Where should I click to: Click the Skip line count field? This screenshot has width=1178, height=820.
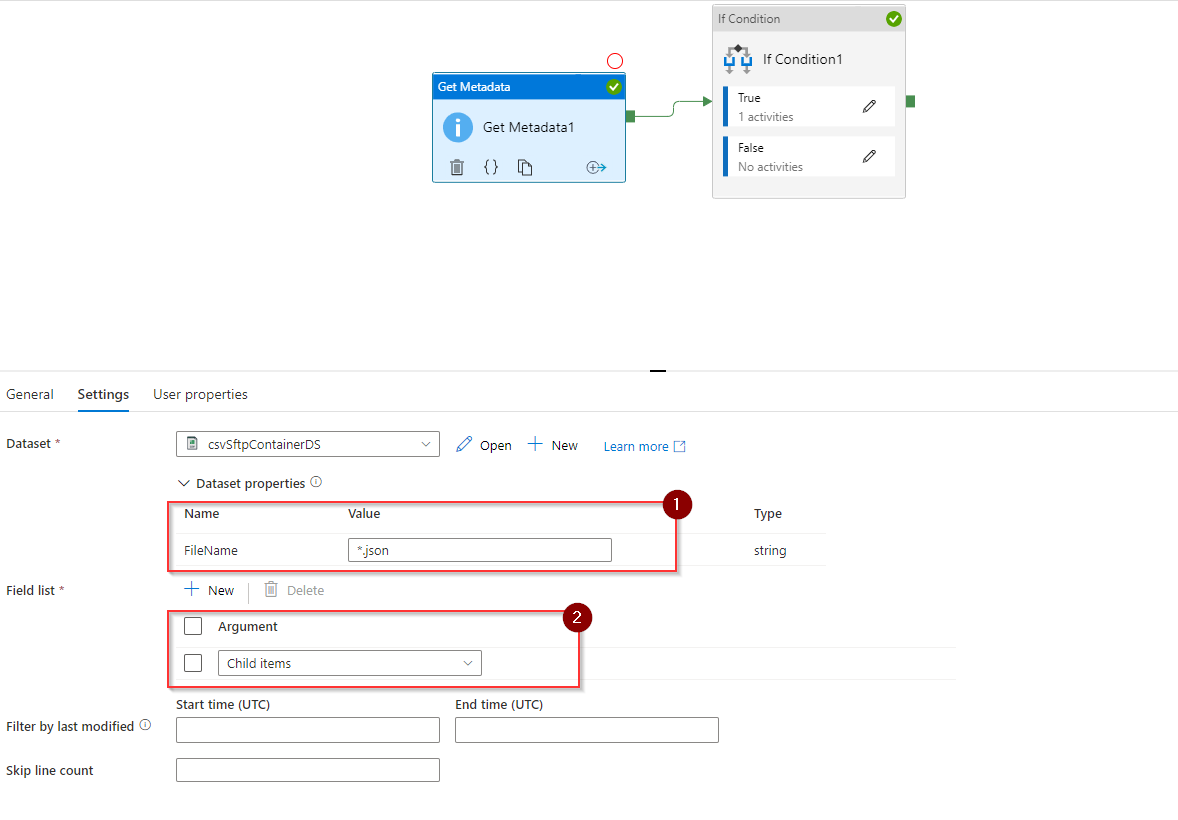coord(308,770)
